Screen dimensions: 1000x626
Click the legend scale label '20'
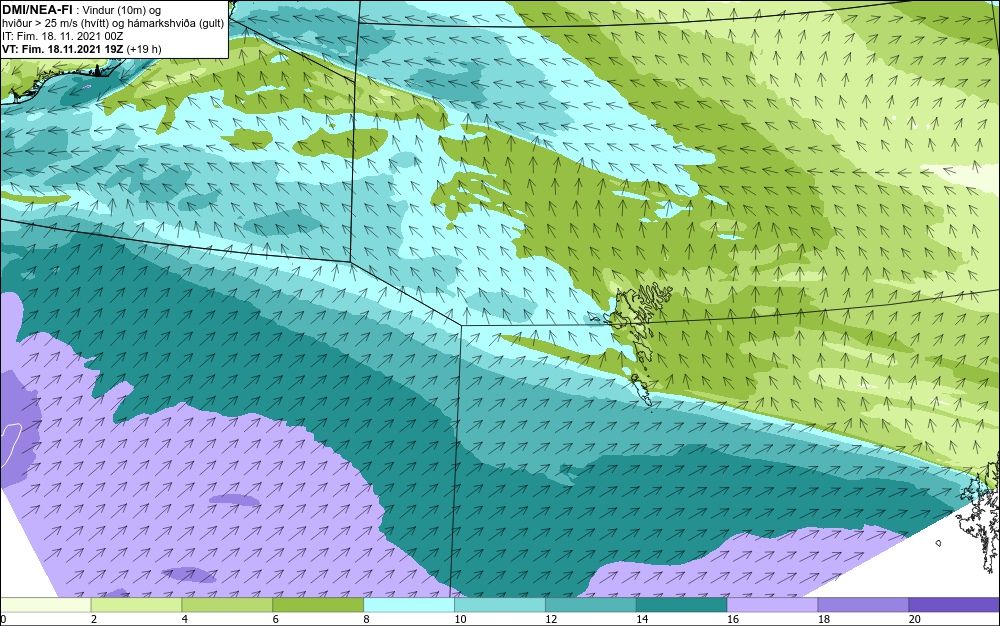[915, 619]
